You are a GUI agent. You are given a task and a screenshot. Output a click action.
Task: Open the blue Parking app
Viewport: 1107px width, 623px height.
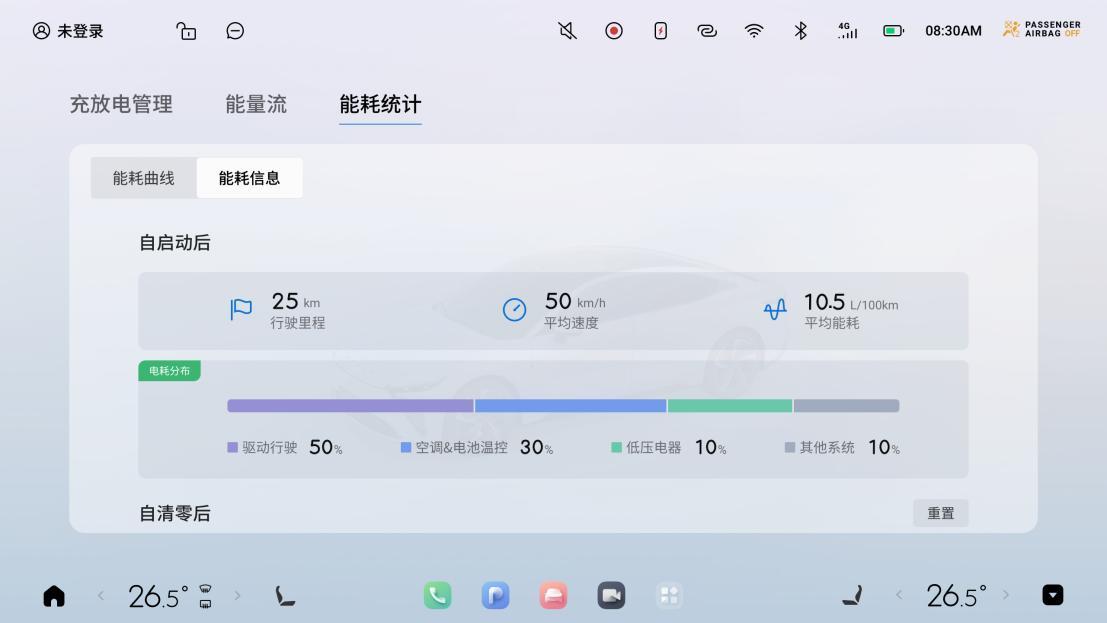(x=495, y=596)
